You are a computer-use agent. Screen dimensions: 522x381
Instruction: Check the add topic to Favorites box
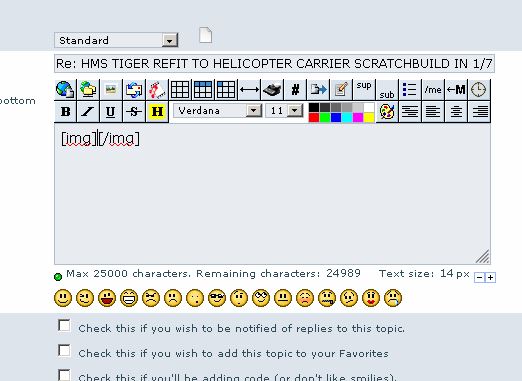[x=64, y=351]
